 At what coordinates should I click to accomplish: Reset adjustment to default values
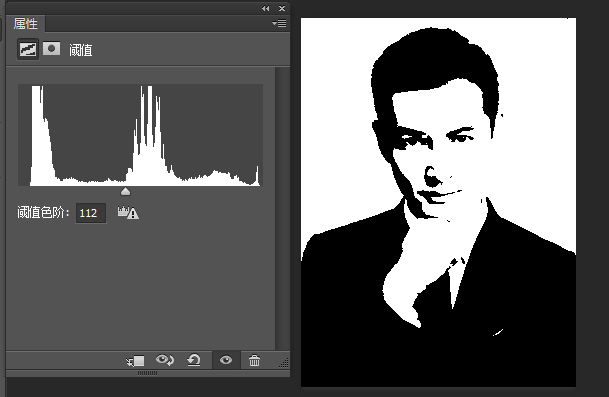pyautogui.click(x=193, y=360)
